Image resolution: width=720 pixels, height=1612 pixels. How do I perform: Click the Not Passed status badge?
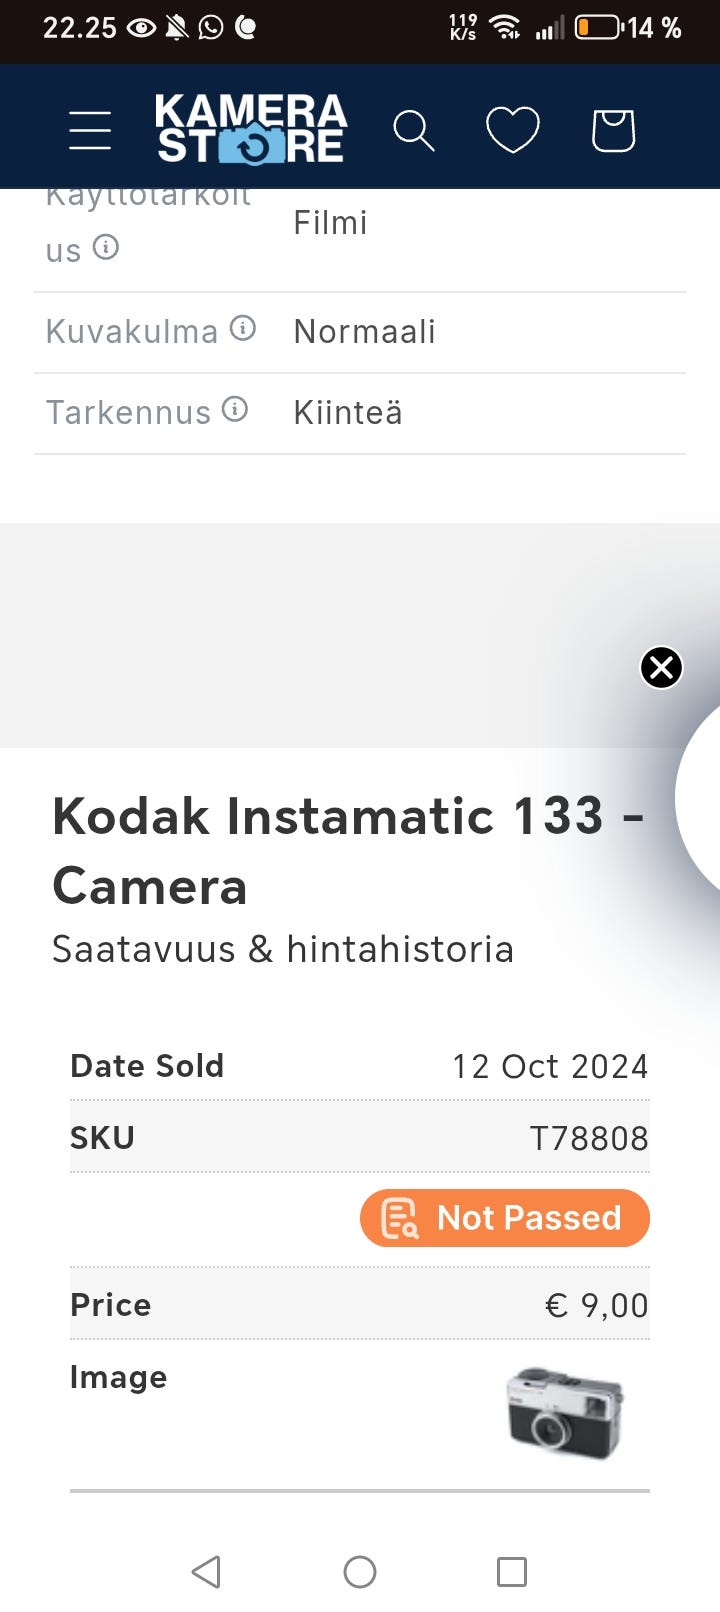(505, 1218)
